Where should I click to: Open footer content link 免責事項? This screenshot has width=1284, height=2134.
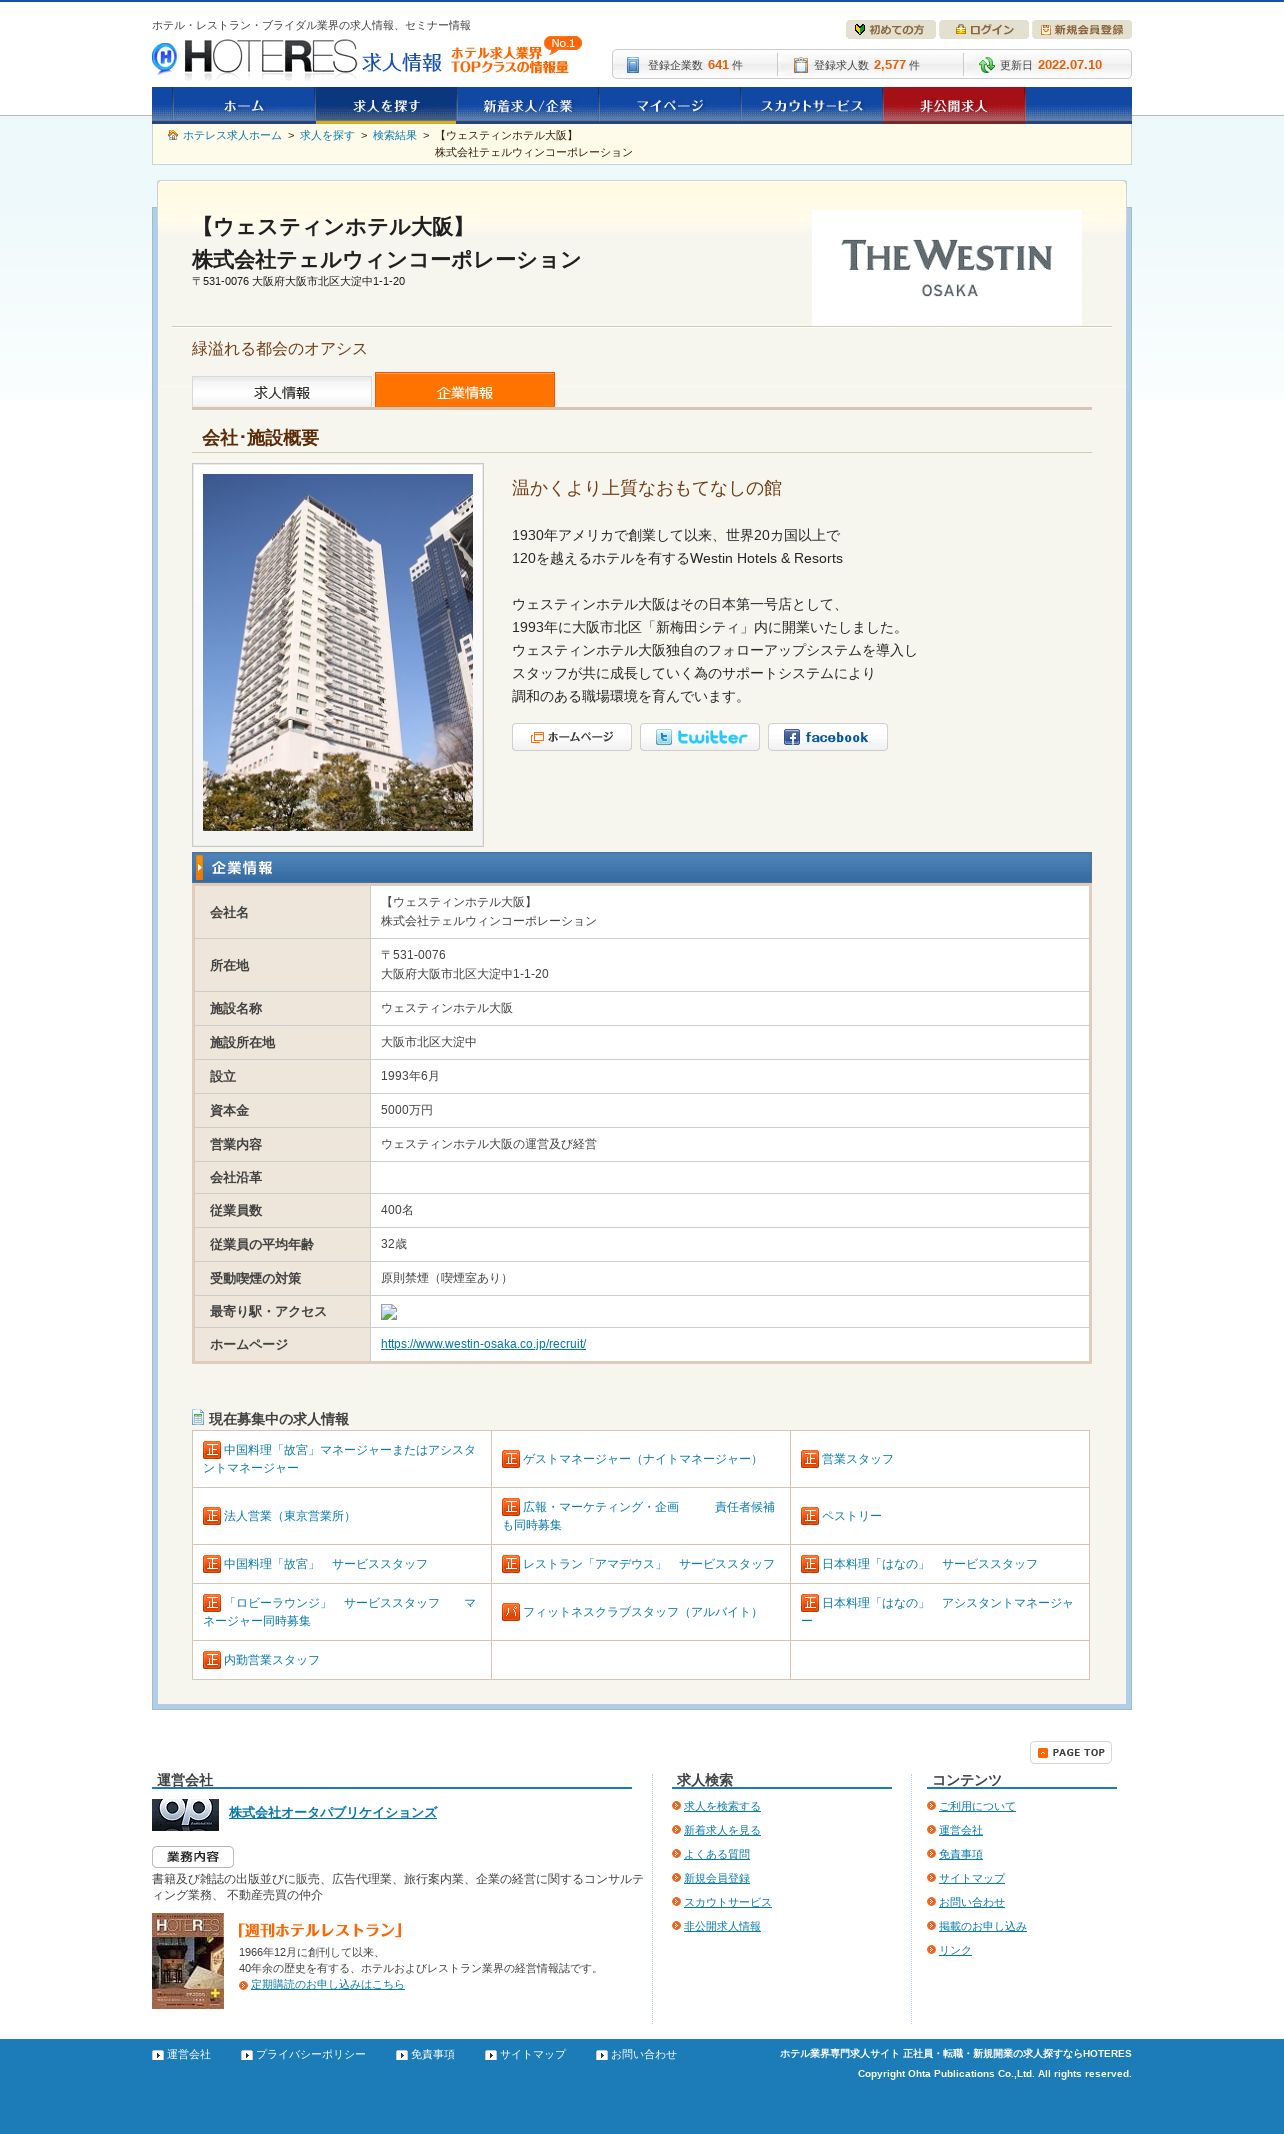(961, 1854)
